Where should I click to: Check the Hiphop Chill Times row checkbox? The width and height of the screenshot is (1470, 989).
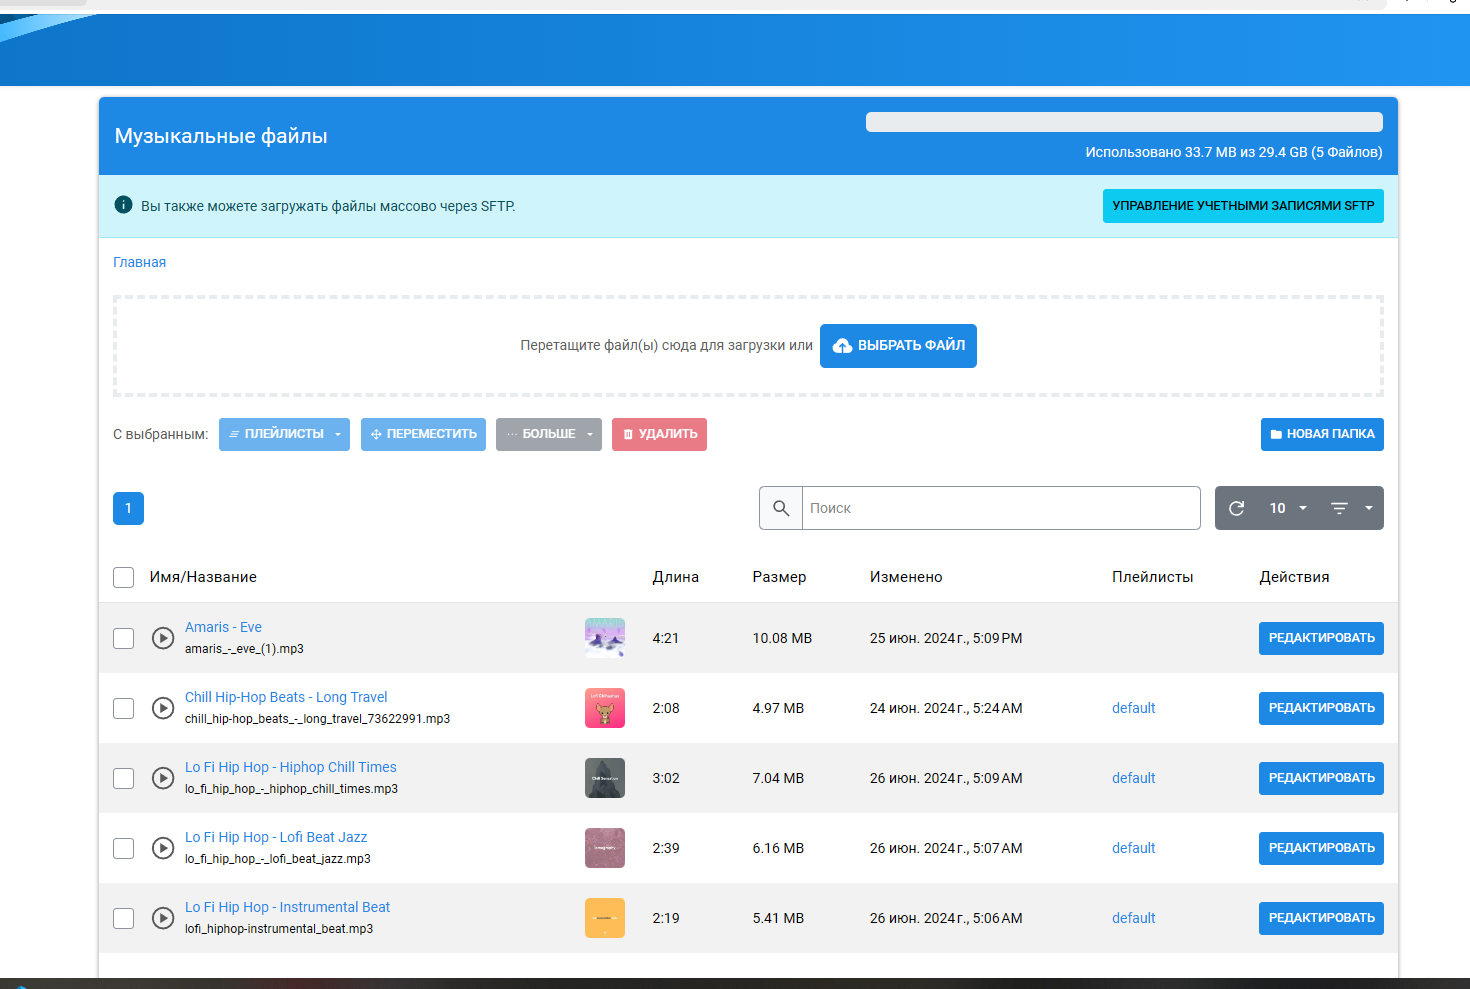point(124,778)
